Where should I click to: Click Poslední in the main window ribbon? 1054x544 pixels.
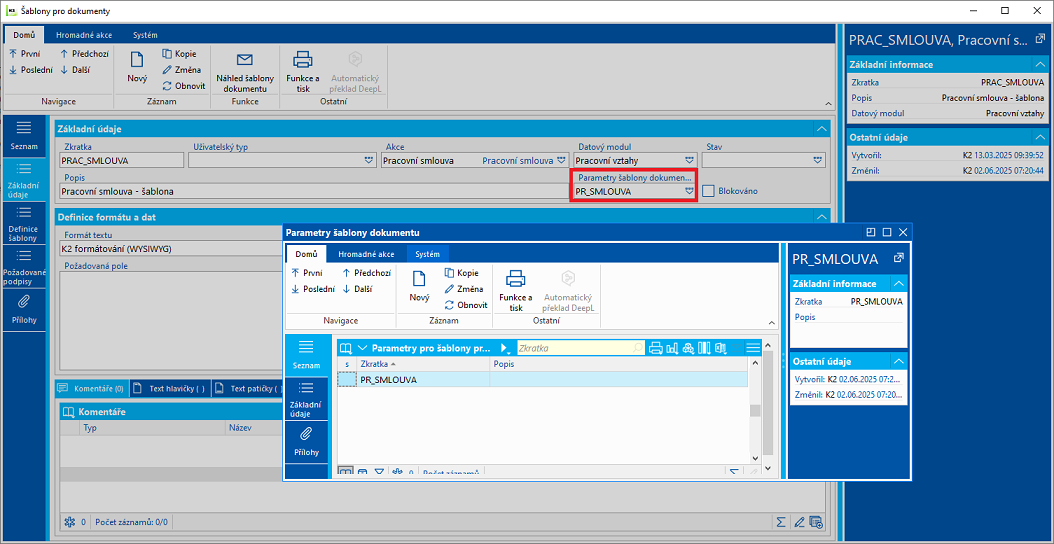tap(30, 69)
